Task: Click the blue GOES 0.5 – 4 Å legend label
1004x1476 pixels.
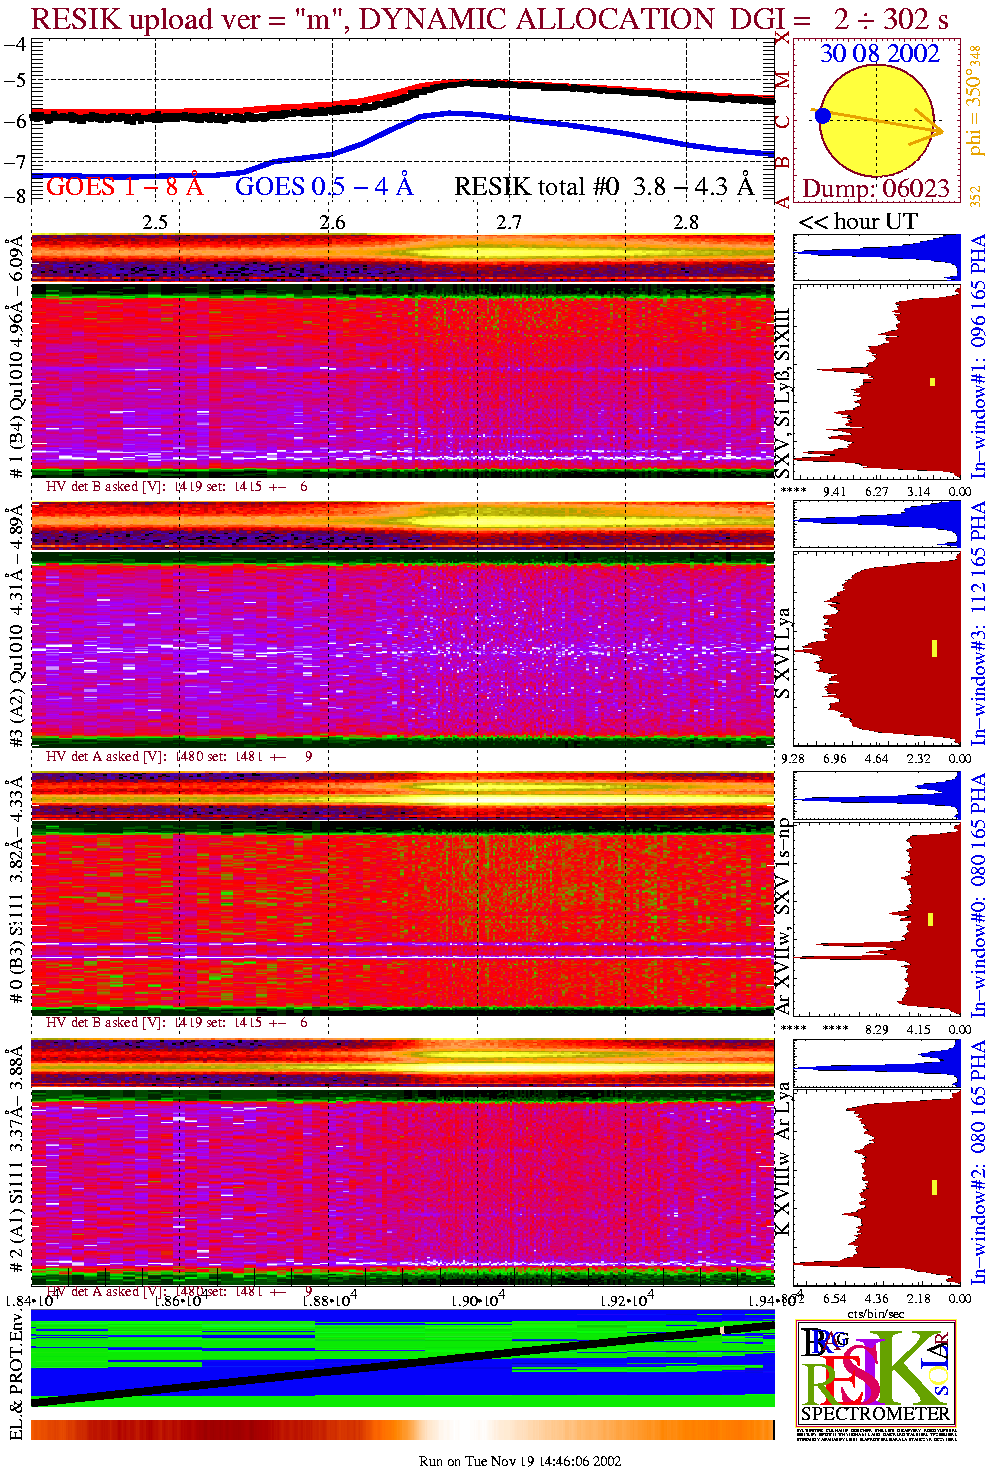Action: click(323, 187)
